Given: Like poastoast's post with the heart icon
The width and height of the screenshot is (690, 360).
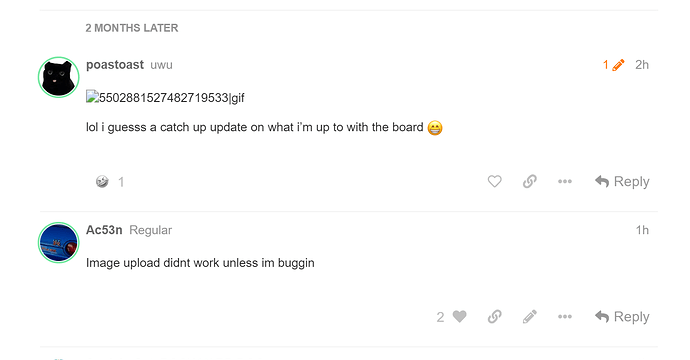Looking at the screenshot, I should click(494, 181).
